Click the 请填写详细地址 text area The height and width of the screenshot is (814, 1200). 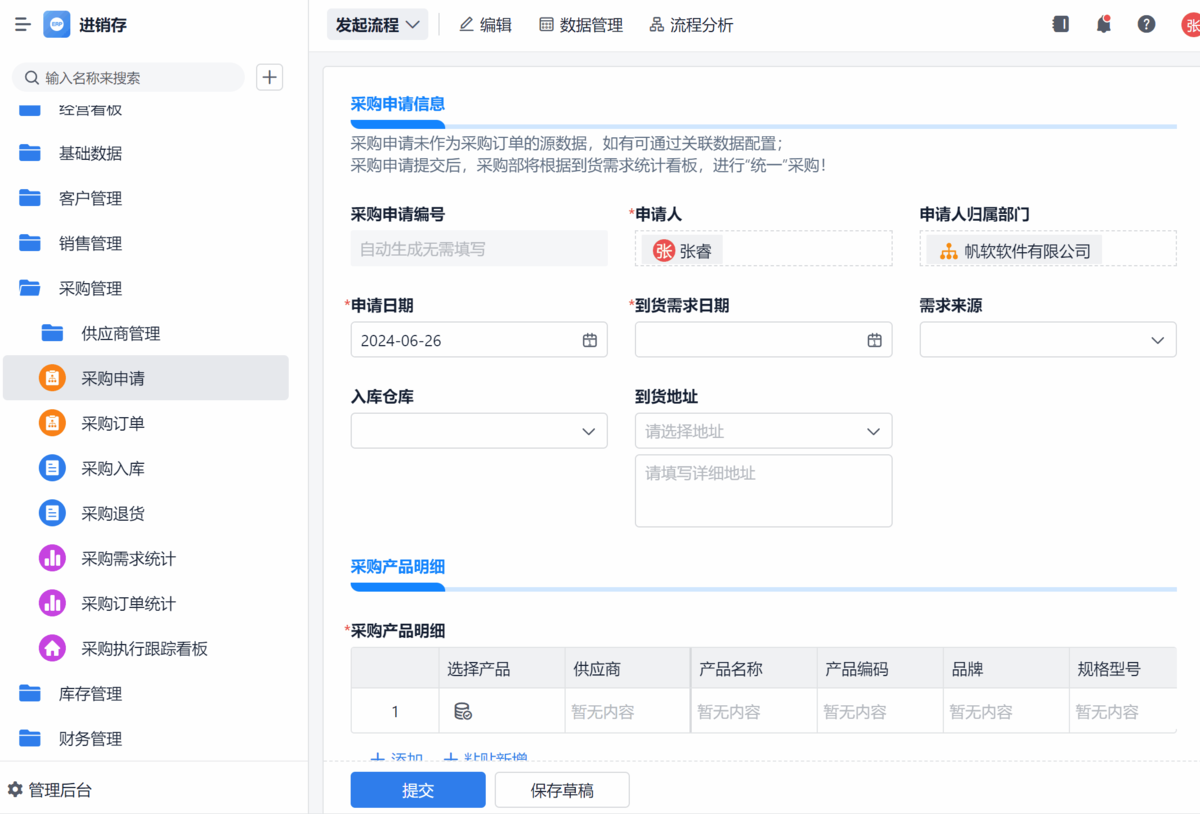coord(763,490)
